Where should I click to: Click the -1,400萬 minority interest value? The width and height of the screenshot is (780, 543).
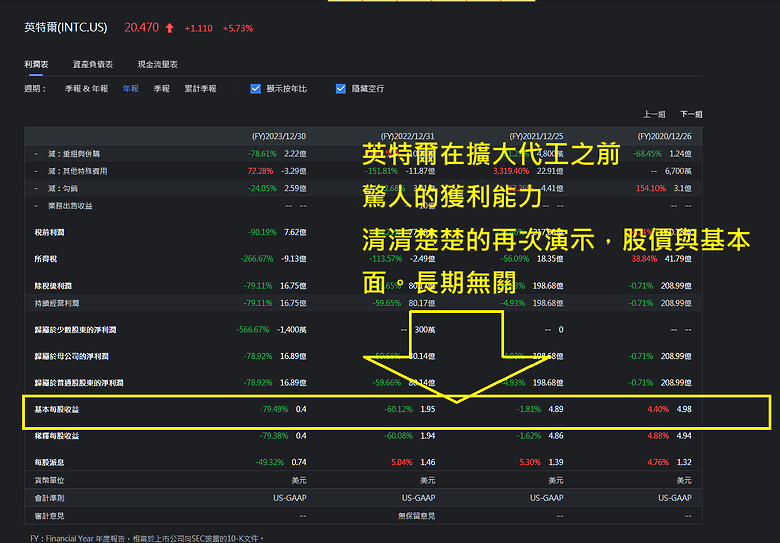point(292,330)
